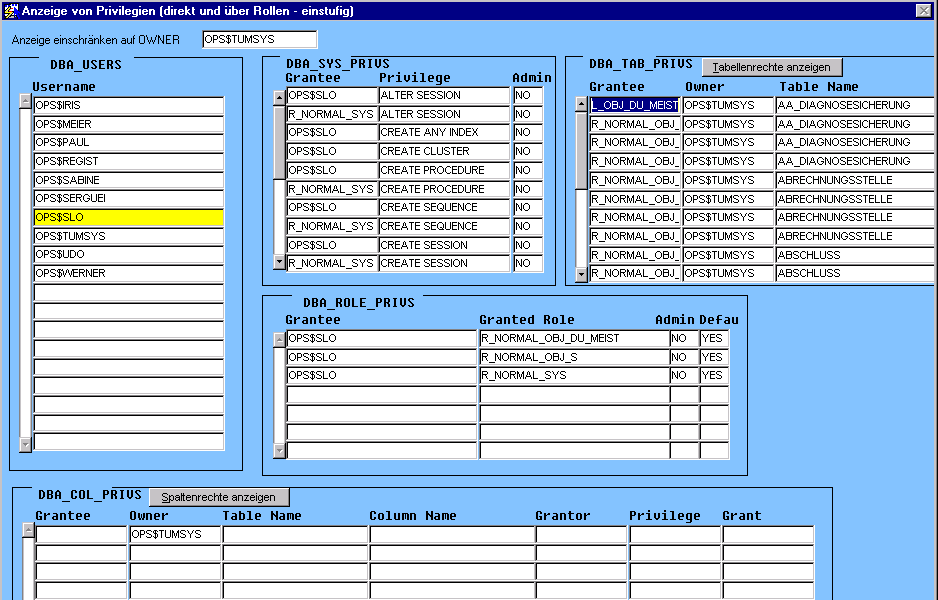This screenshot has height=600, width=938.
Task: Select the CREATE CLUSTER privilege row
Action: tap(443, 152)
